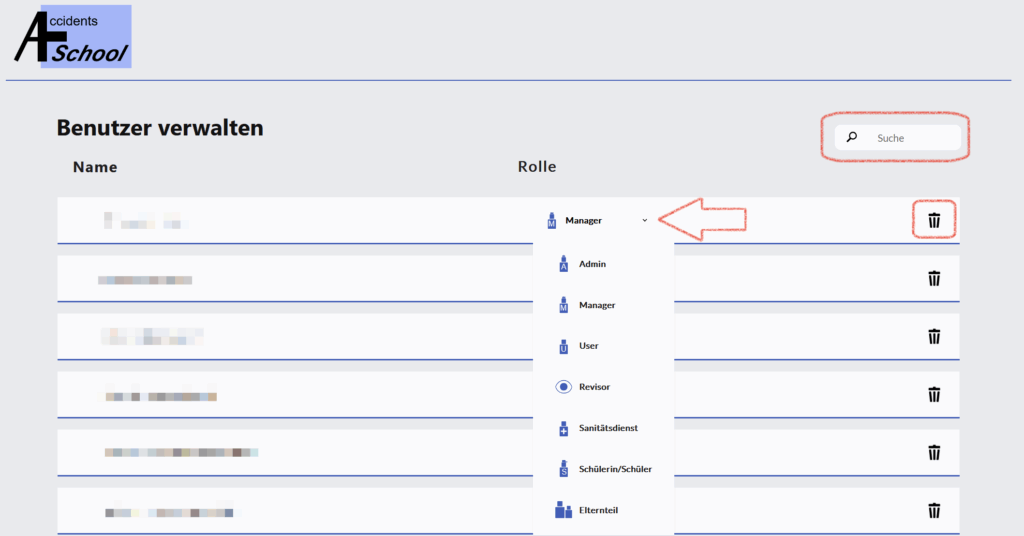Viewport: 1024px width, 536px height.
Task: Pick the Revisor role option
Action: (594, 387)
